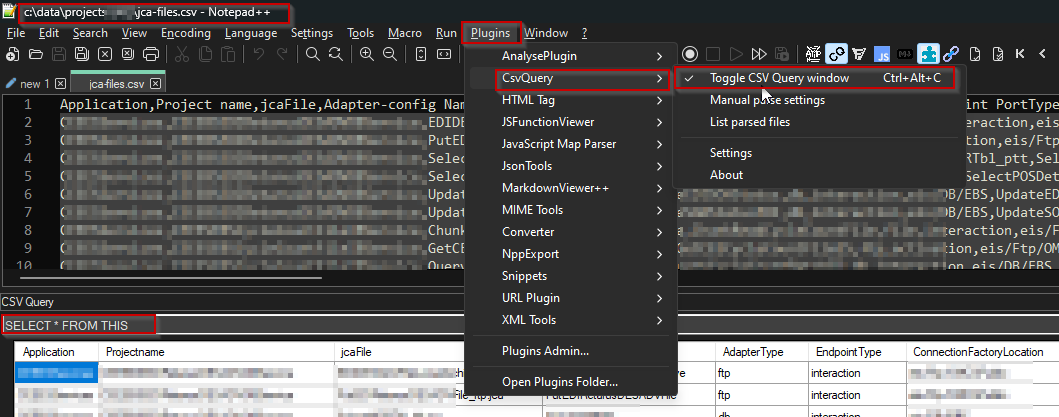Open the Language menu
This screenshot has height=417, width=1059.
pyautogui.click(x=251, y=33)
